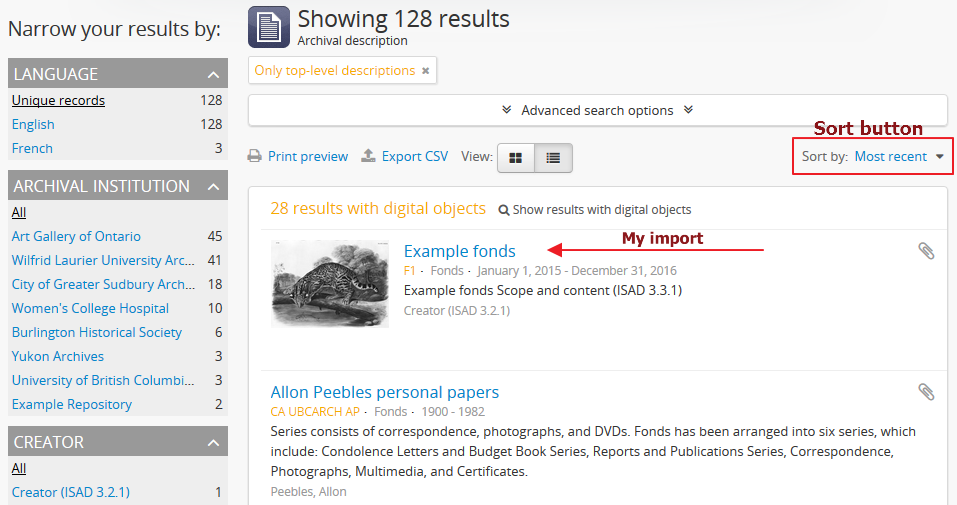Remove the 'Only top-level descriptions' filter
The image size is (957, 505).
coord(425,71)
